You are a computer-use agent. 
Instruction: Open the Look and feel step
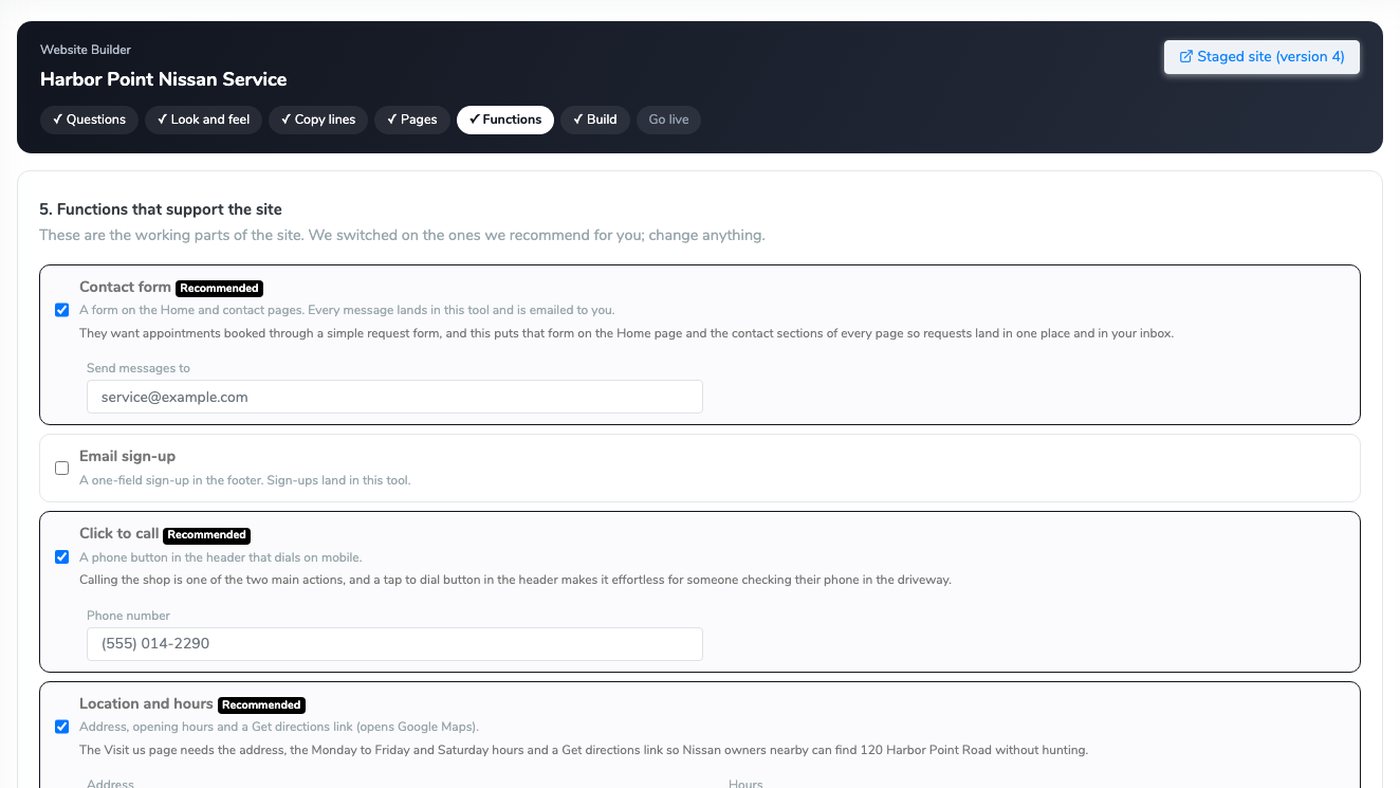pos(204,119)
